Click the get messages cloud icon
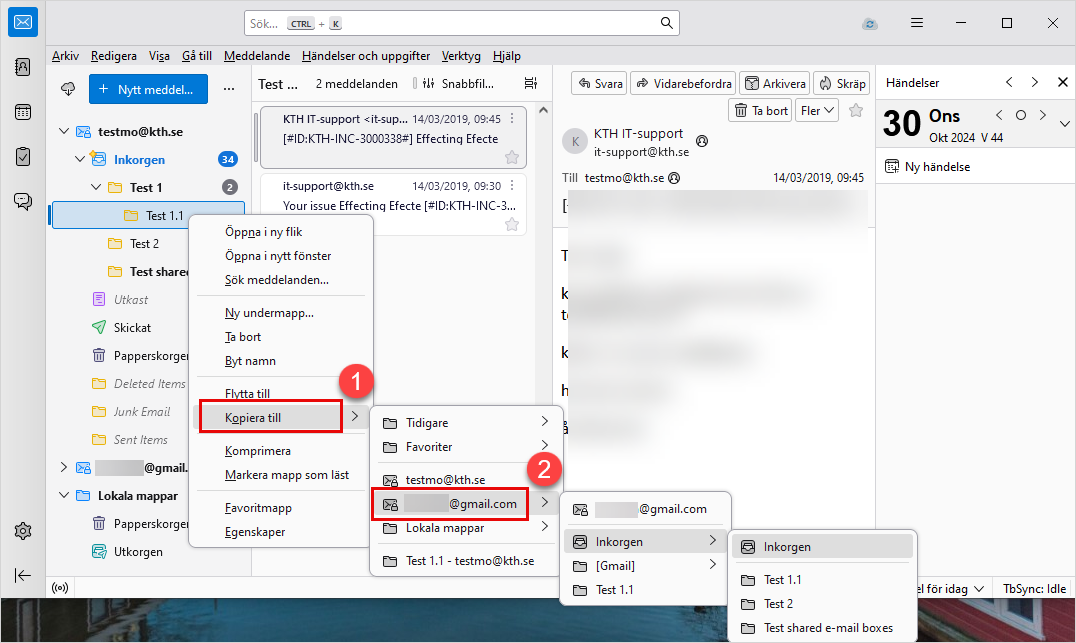The height and width of the screenshot is (643, 1076). pyautogui.click(x=68, y=89)
